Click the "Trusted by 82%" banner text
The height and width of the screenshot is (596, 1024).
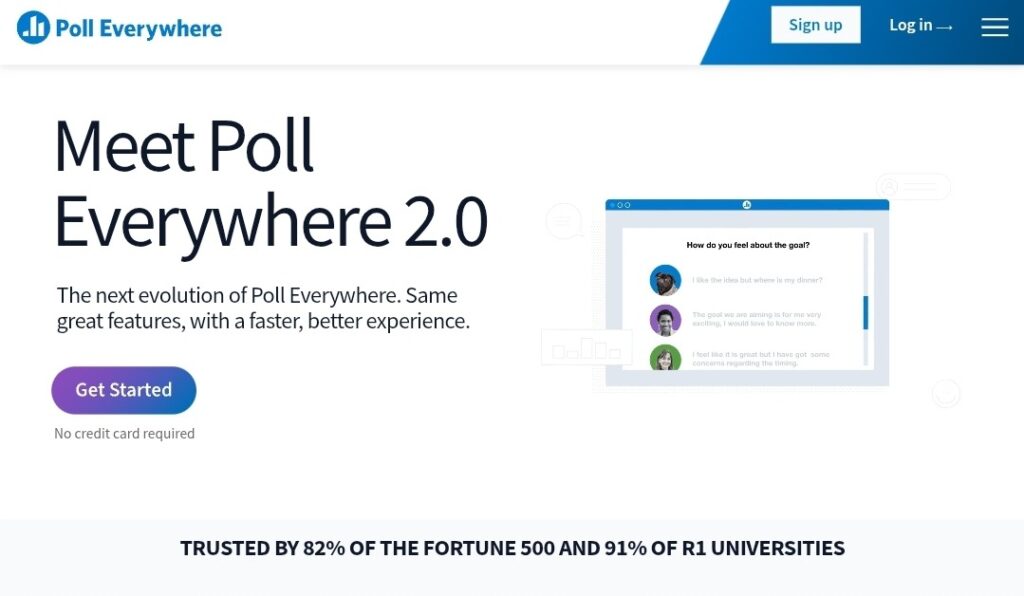512,548
